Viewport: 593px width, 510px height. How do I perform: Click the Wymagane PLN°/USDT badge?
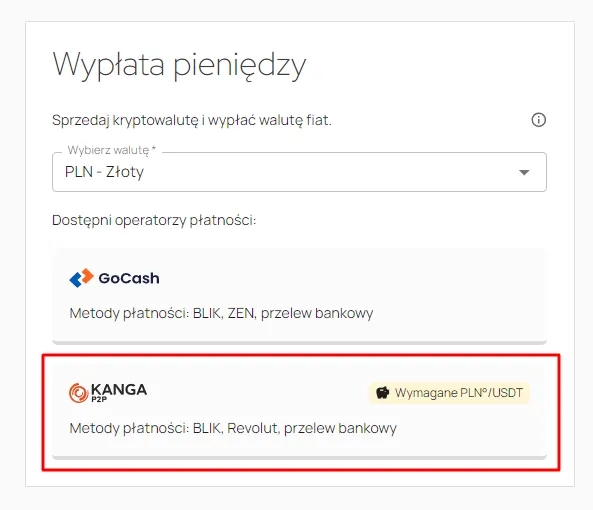[x=449, y=393]
